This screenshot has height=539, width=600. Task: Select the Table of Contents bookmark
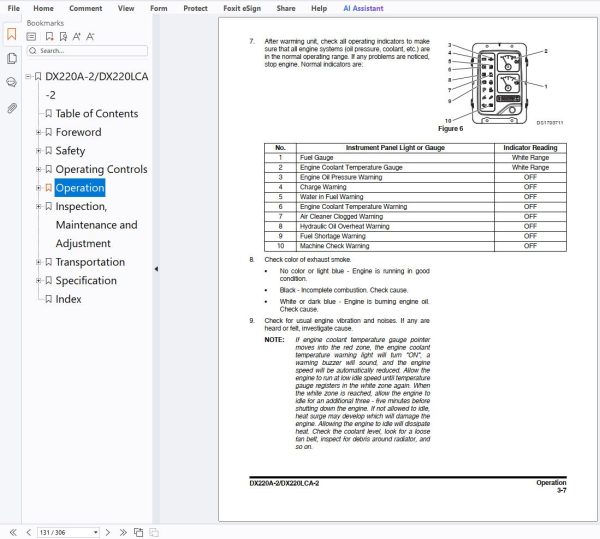97,114
